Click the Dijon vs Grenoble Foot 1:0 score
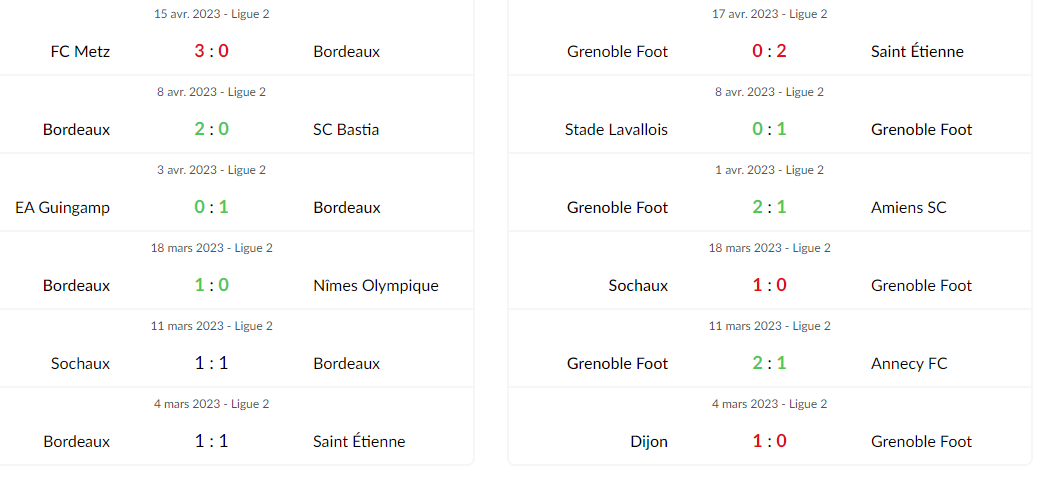Image resolution: width=1039 pixels, height=482 pixels. point(769,442)
